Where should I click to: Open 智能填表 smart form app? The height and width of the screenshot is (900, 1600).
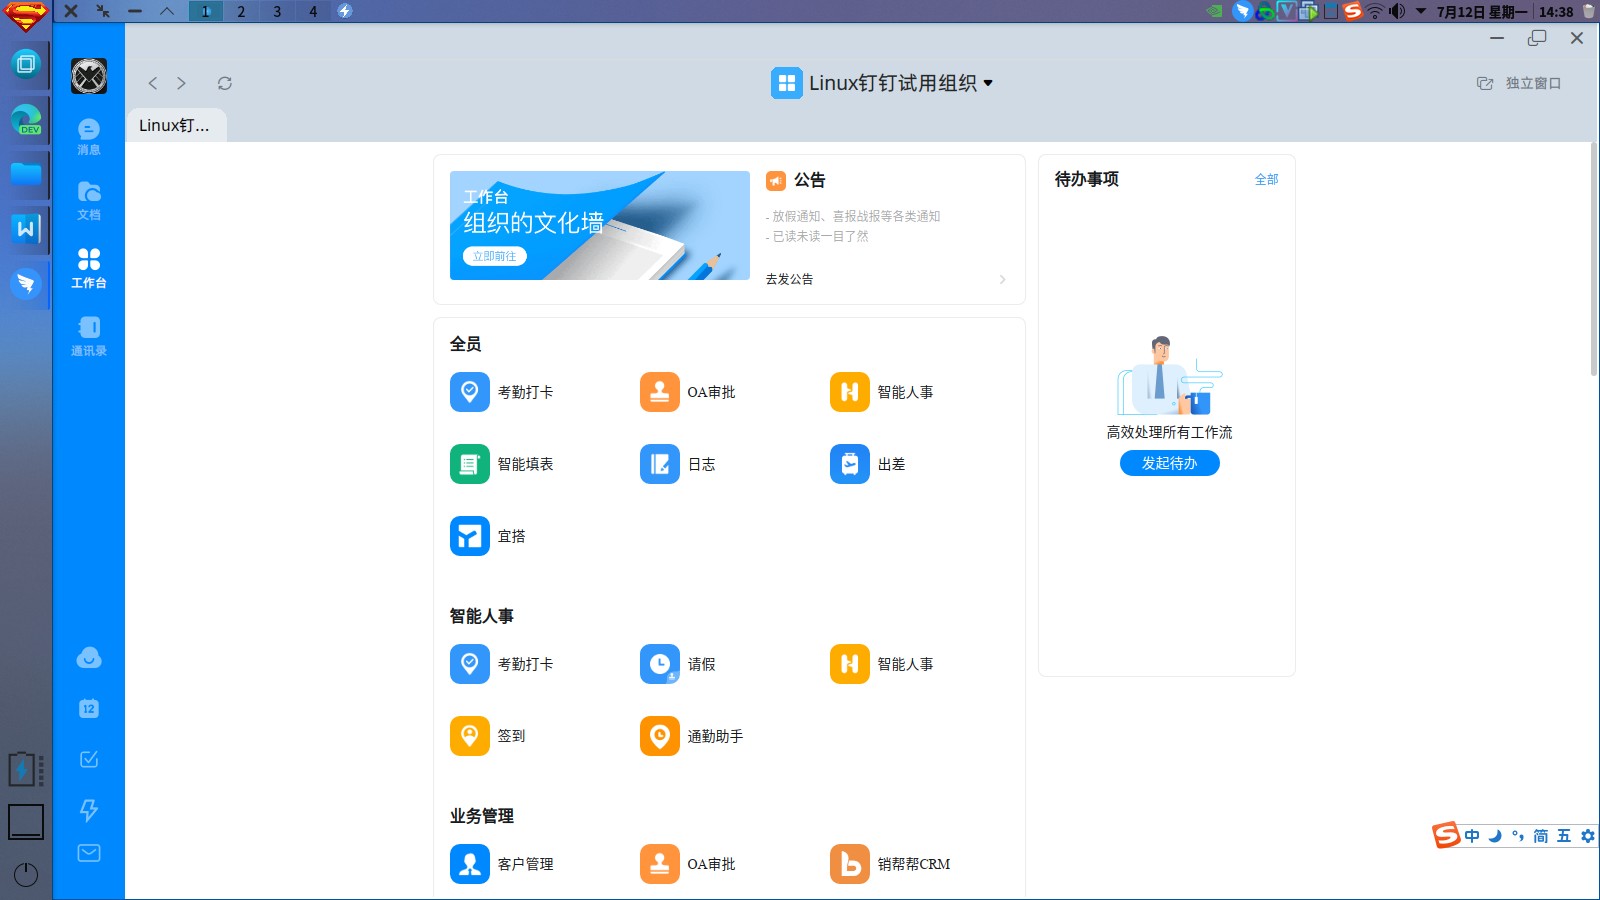click(469, 464)
